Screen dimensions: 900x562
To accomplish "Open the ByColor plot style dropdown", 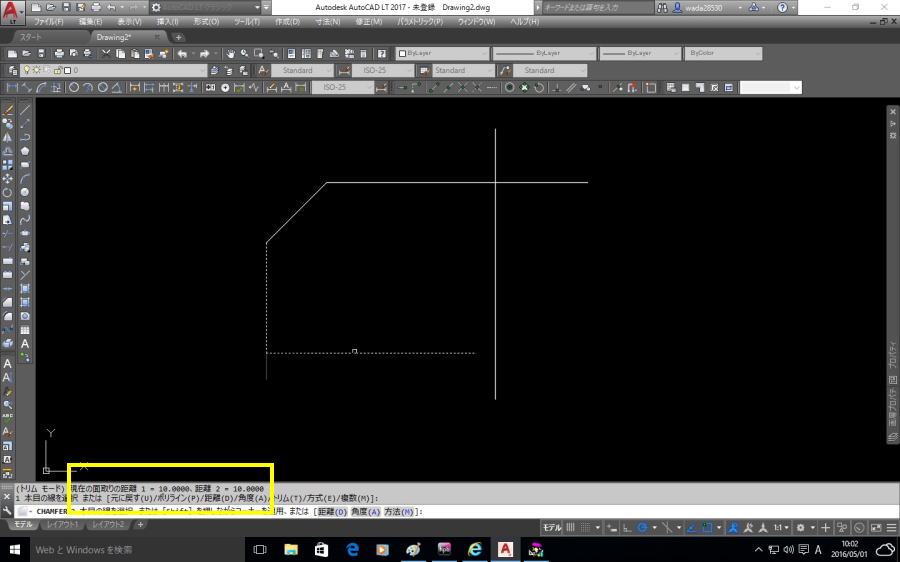I will pyautogui.click(x=723, y=53).
